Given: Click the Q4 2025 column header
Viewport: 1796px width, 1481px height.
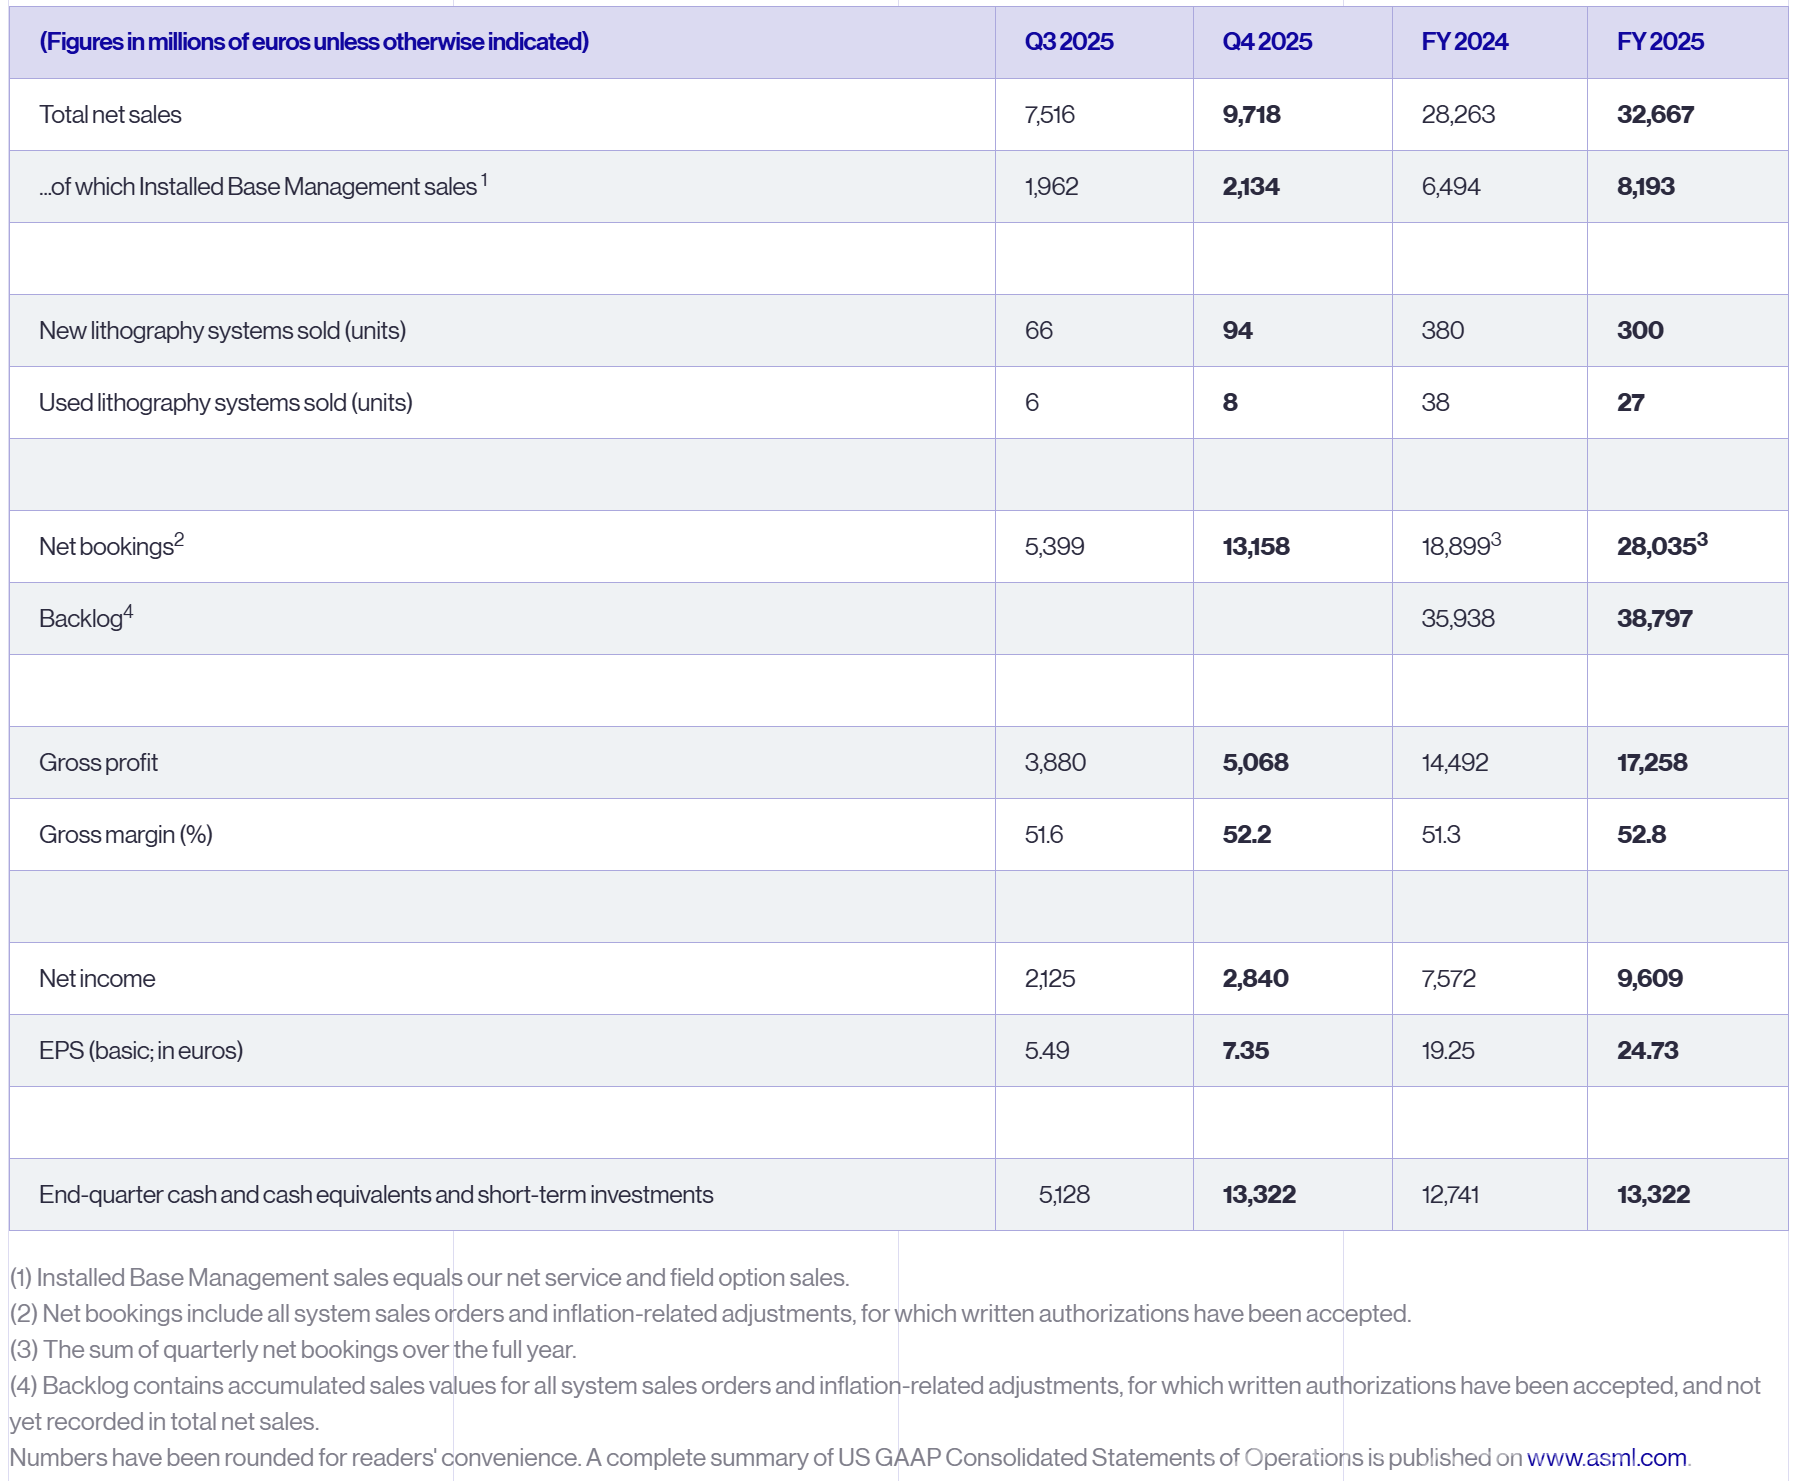Looking at the screenshot, I should click(1266, 42).
